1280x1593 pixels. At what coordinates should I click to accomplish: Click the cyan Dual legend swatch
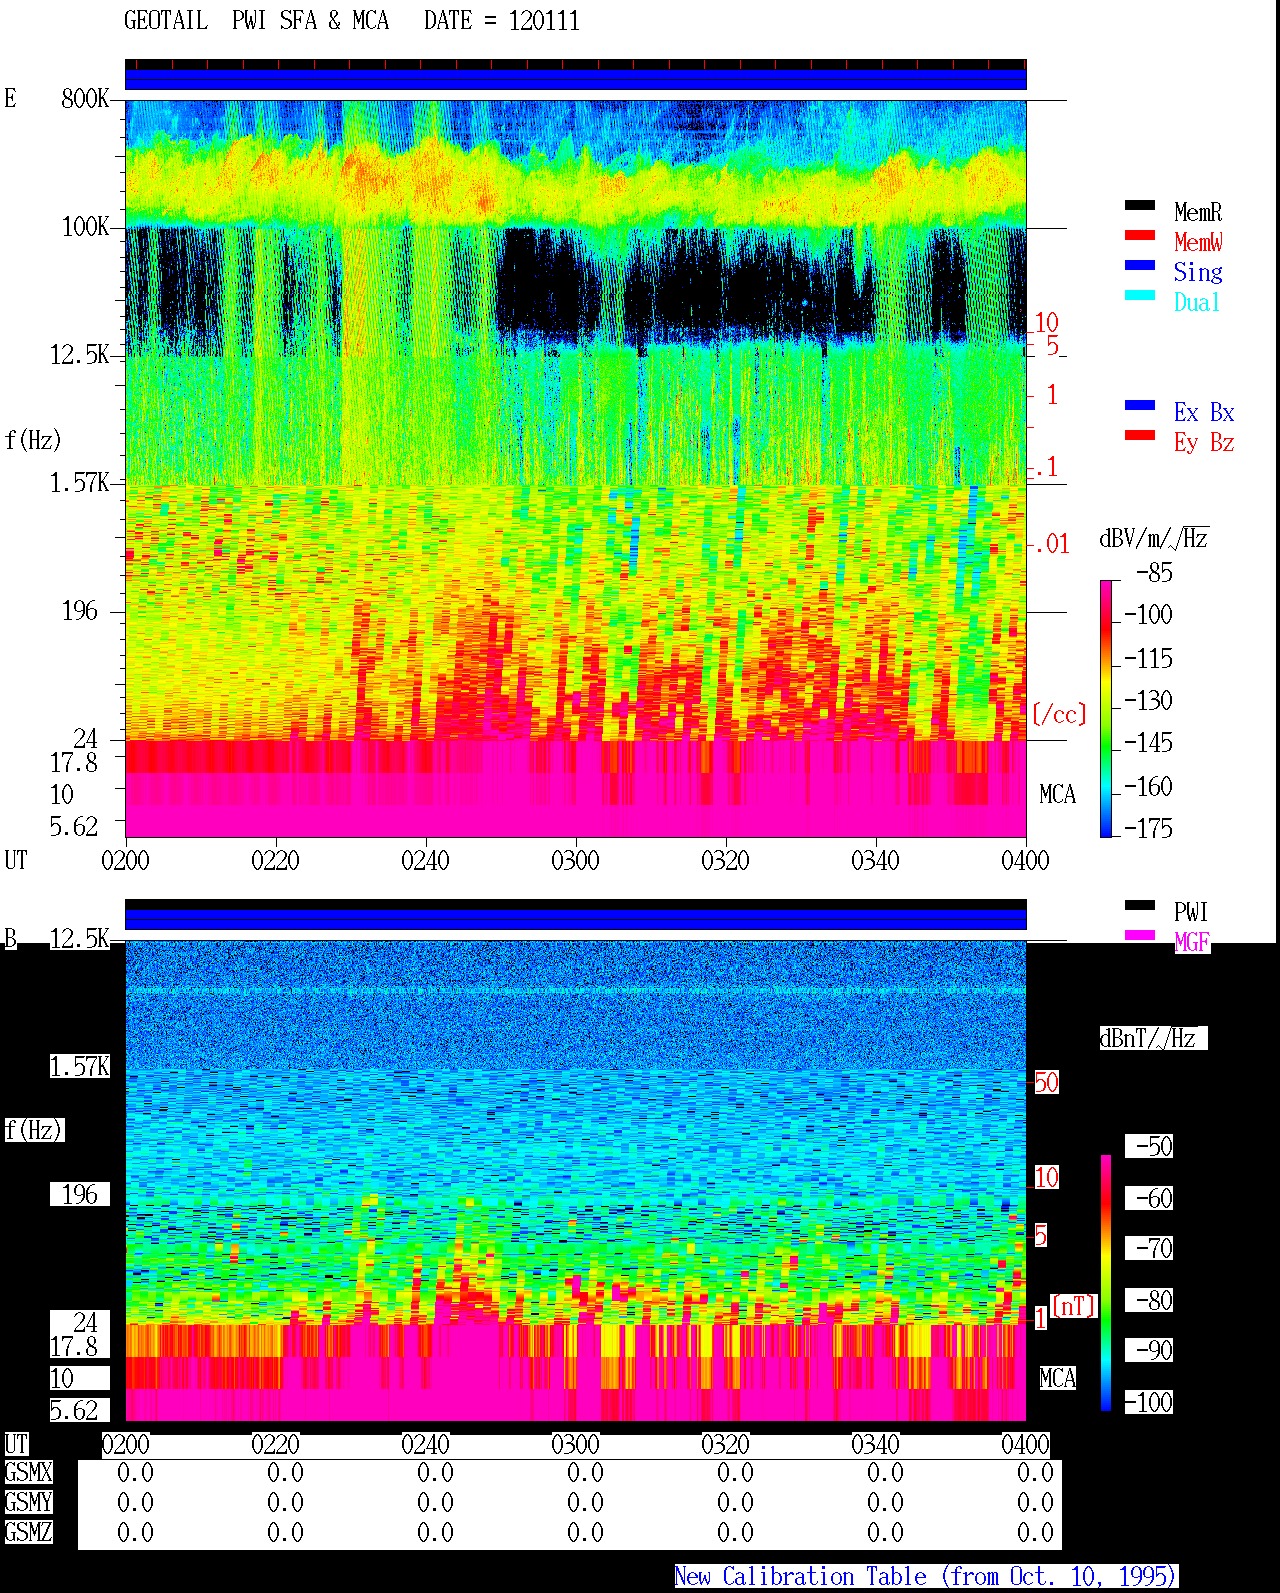1140,295
